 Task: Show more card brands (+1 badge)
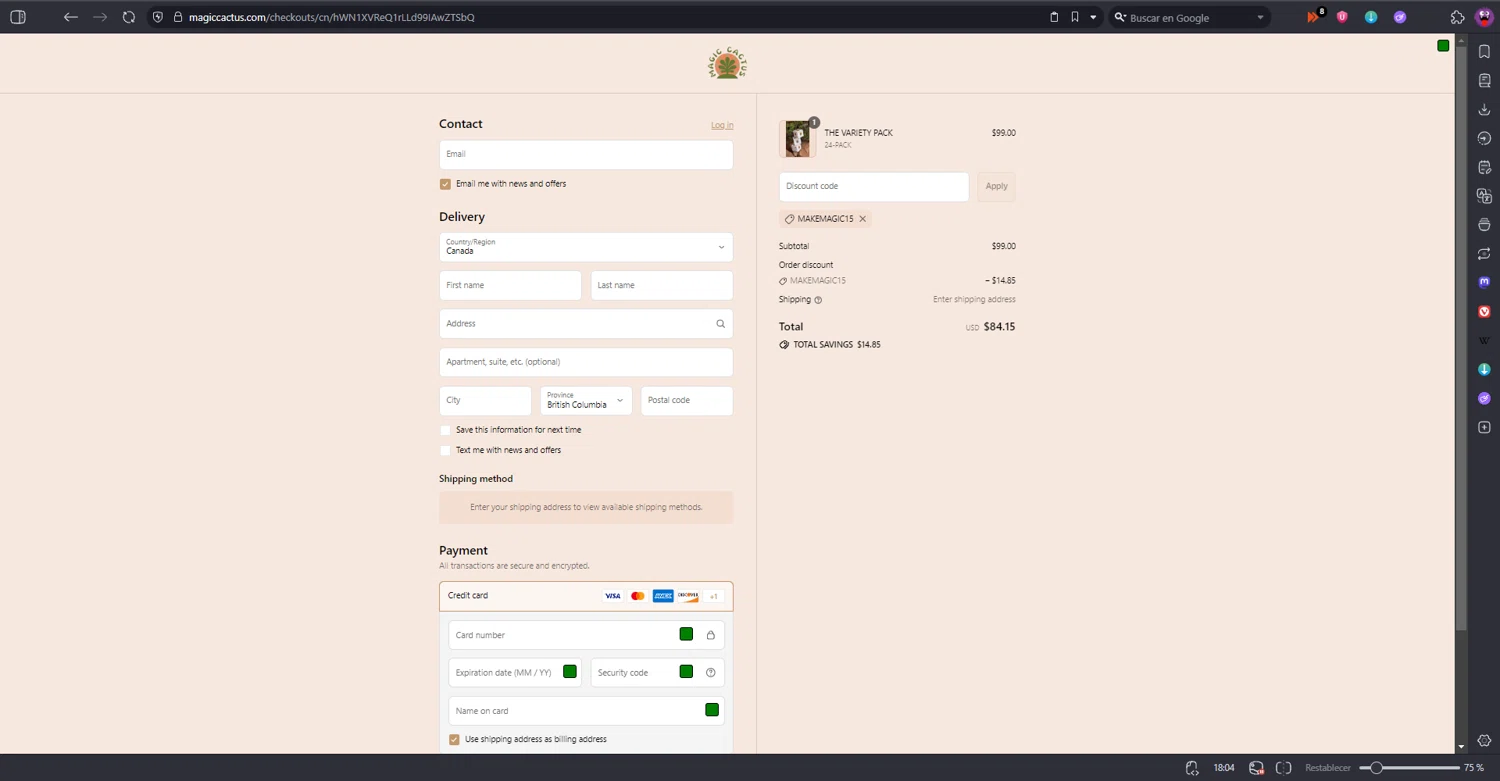(x=714, y=596)
